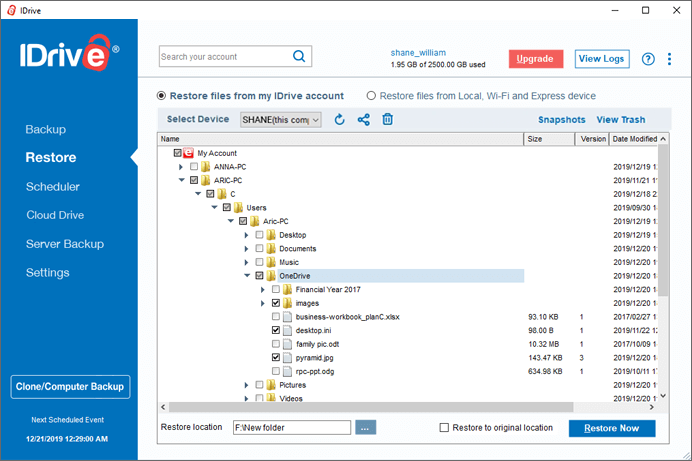Click the scroll down arrow of file tree
The height and width of the screenshot is (461, 692).
coord(663,396)
